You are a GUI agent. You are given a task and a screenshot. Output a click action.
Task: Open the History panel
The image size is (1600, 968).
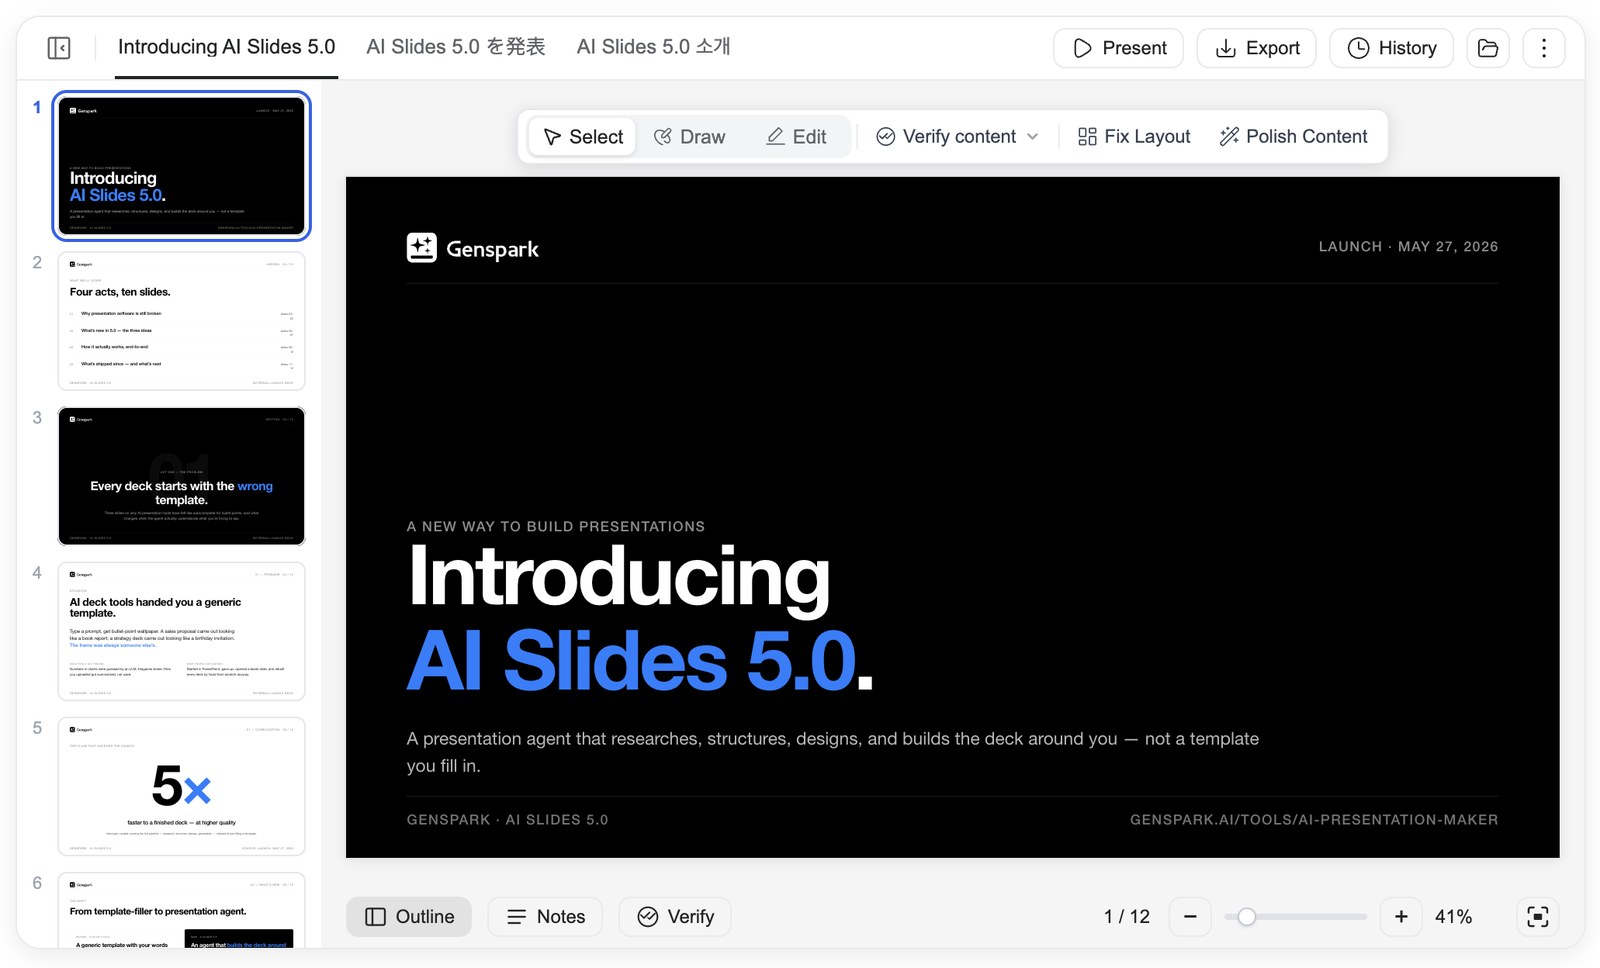[x=1391, y=48]
